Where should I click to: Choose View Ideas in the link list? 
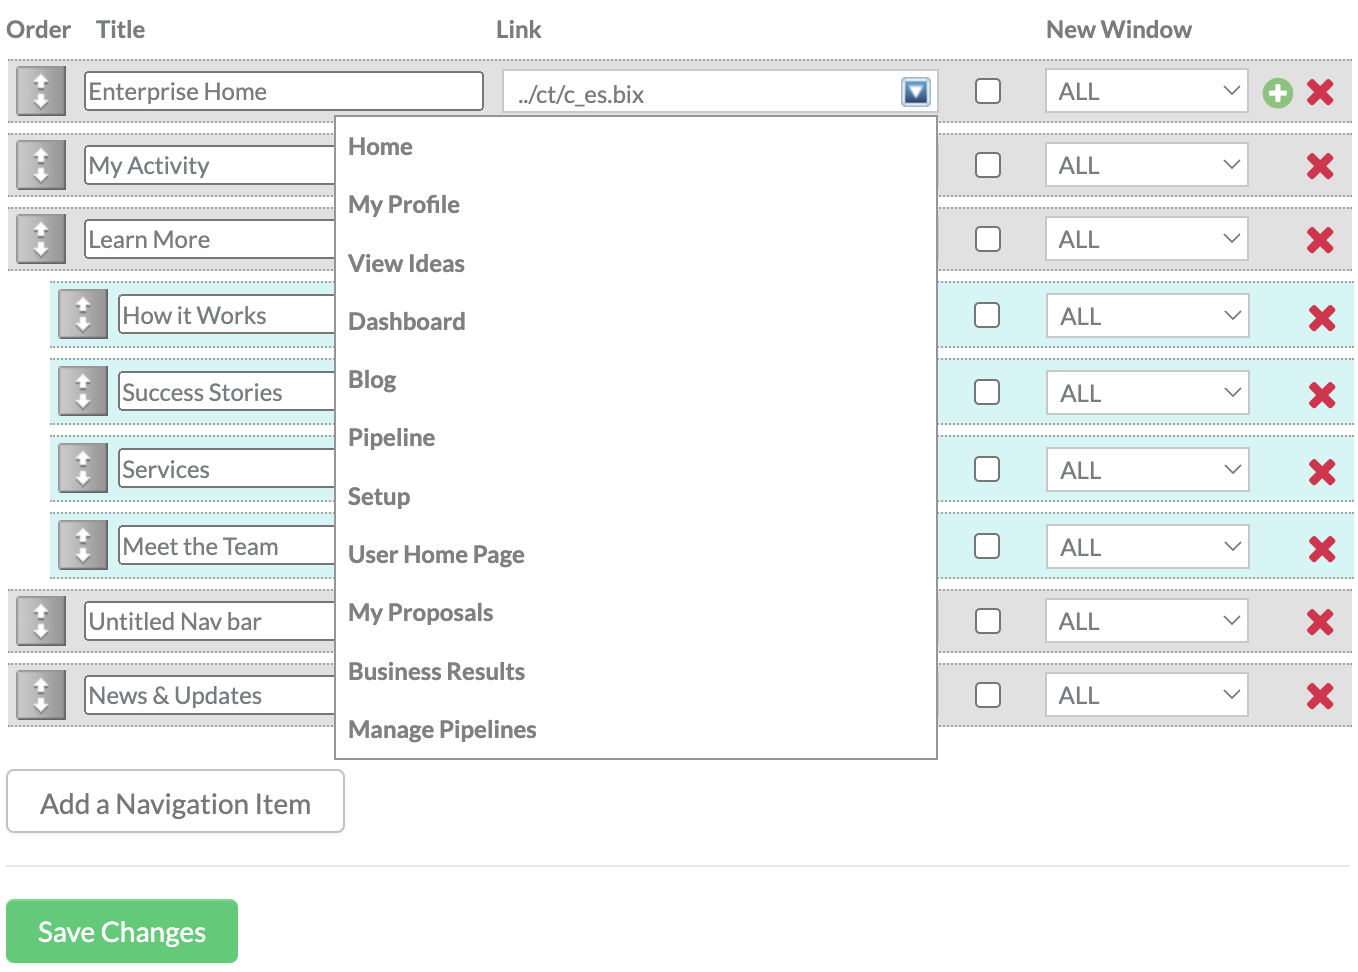coord(406,264)
